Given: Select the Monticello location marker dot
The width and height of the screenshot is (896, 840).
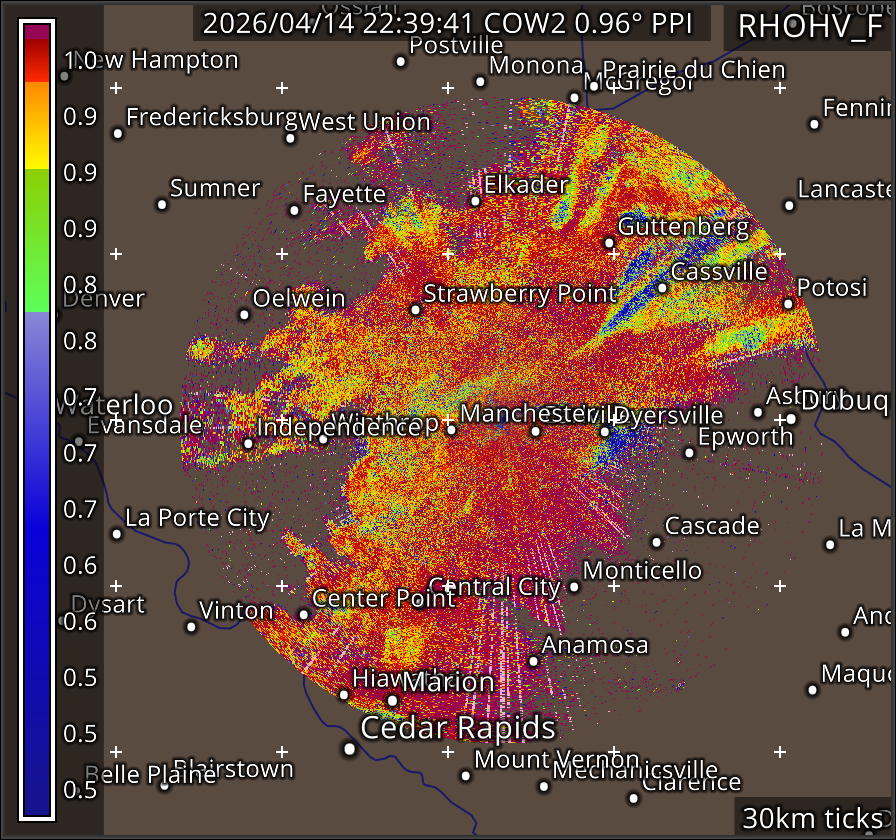Looking at the screenshot, I should pos(574,587).
